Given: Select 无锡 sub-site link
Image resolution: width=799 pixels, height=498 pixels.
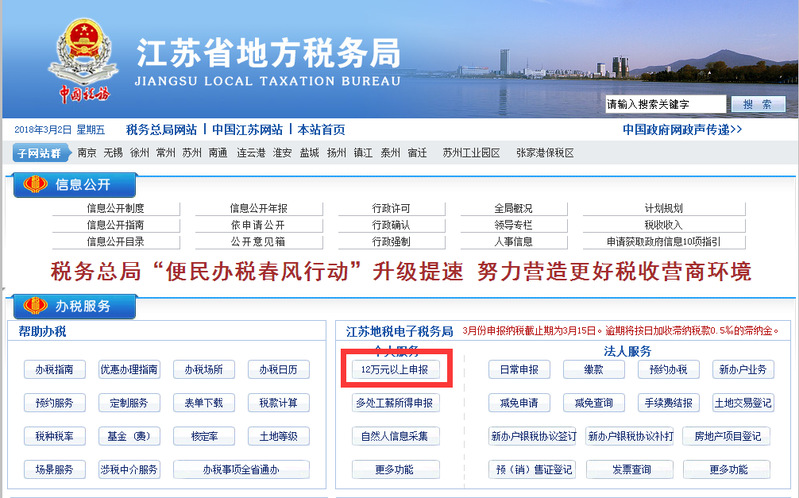Looking at the screenshot, I should click(113, 153).
